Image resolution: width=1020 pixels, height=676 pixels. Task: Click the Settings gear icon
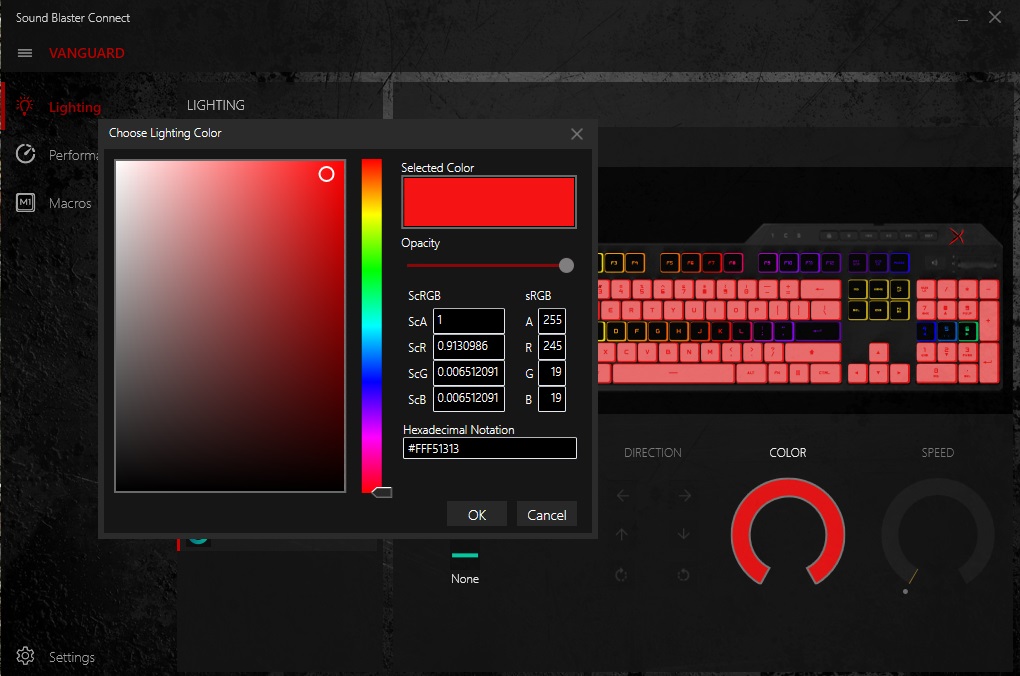[25, 656]
